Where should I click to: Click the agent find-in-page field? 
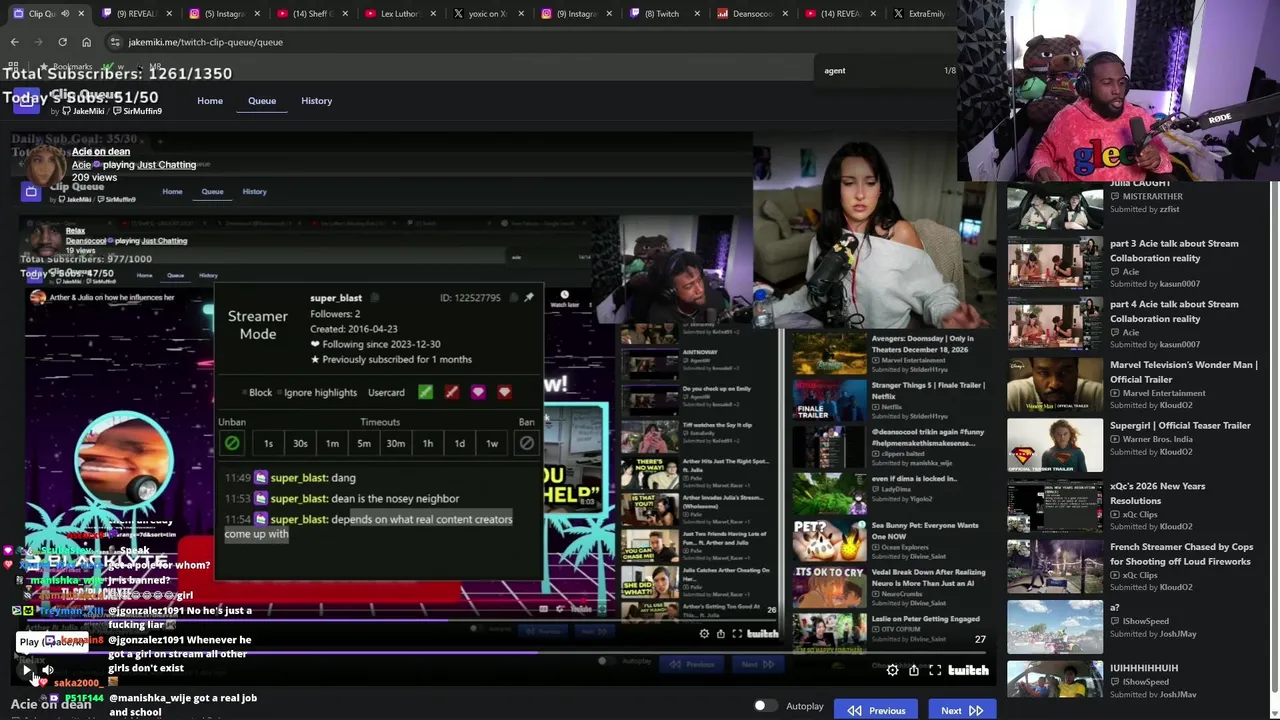click(x=880, y=70)
